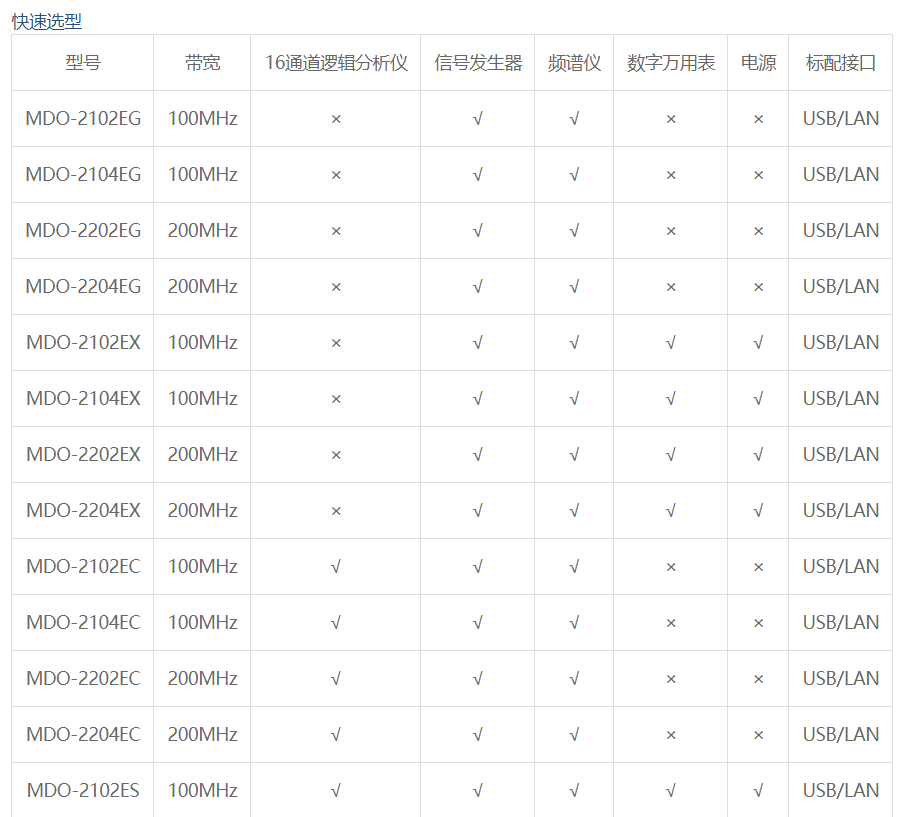Click the 快速选型 heading text
Image resolution: width=914 pixels, height=817 pixels.
[47, 21]
